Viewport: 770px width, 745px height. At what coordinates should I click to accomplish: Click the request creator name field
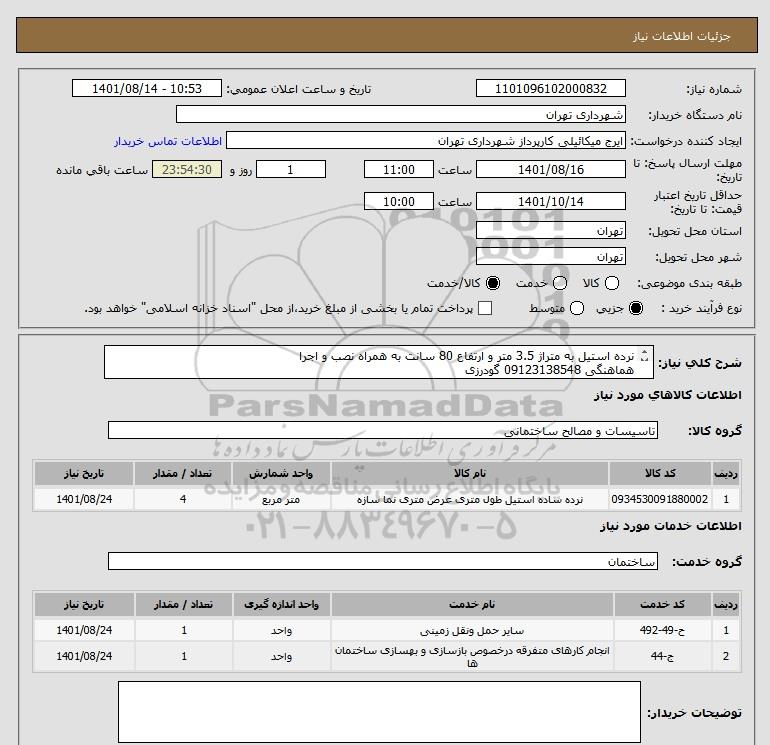pos(426,140)
